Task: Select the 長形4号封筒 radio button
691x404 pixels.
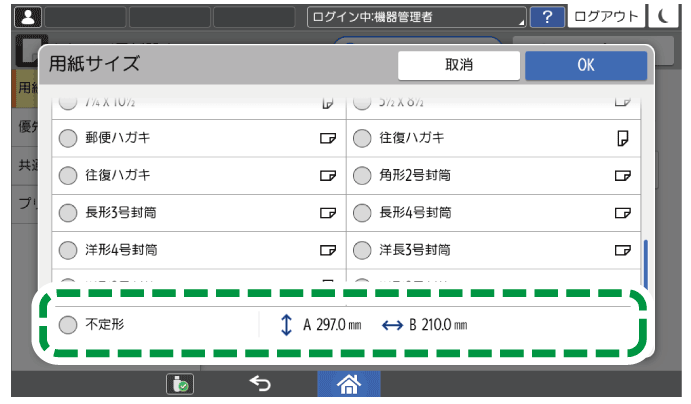Action: pyautogui.click(x=362, y=213)
